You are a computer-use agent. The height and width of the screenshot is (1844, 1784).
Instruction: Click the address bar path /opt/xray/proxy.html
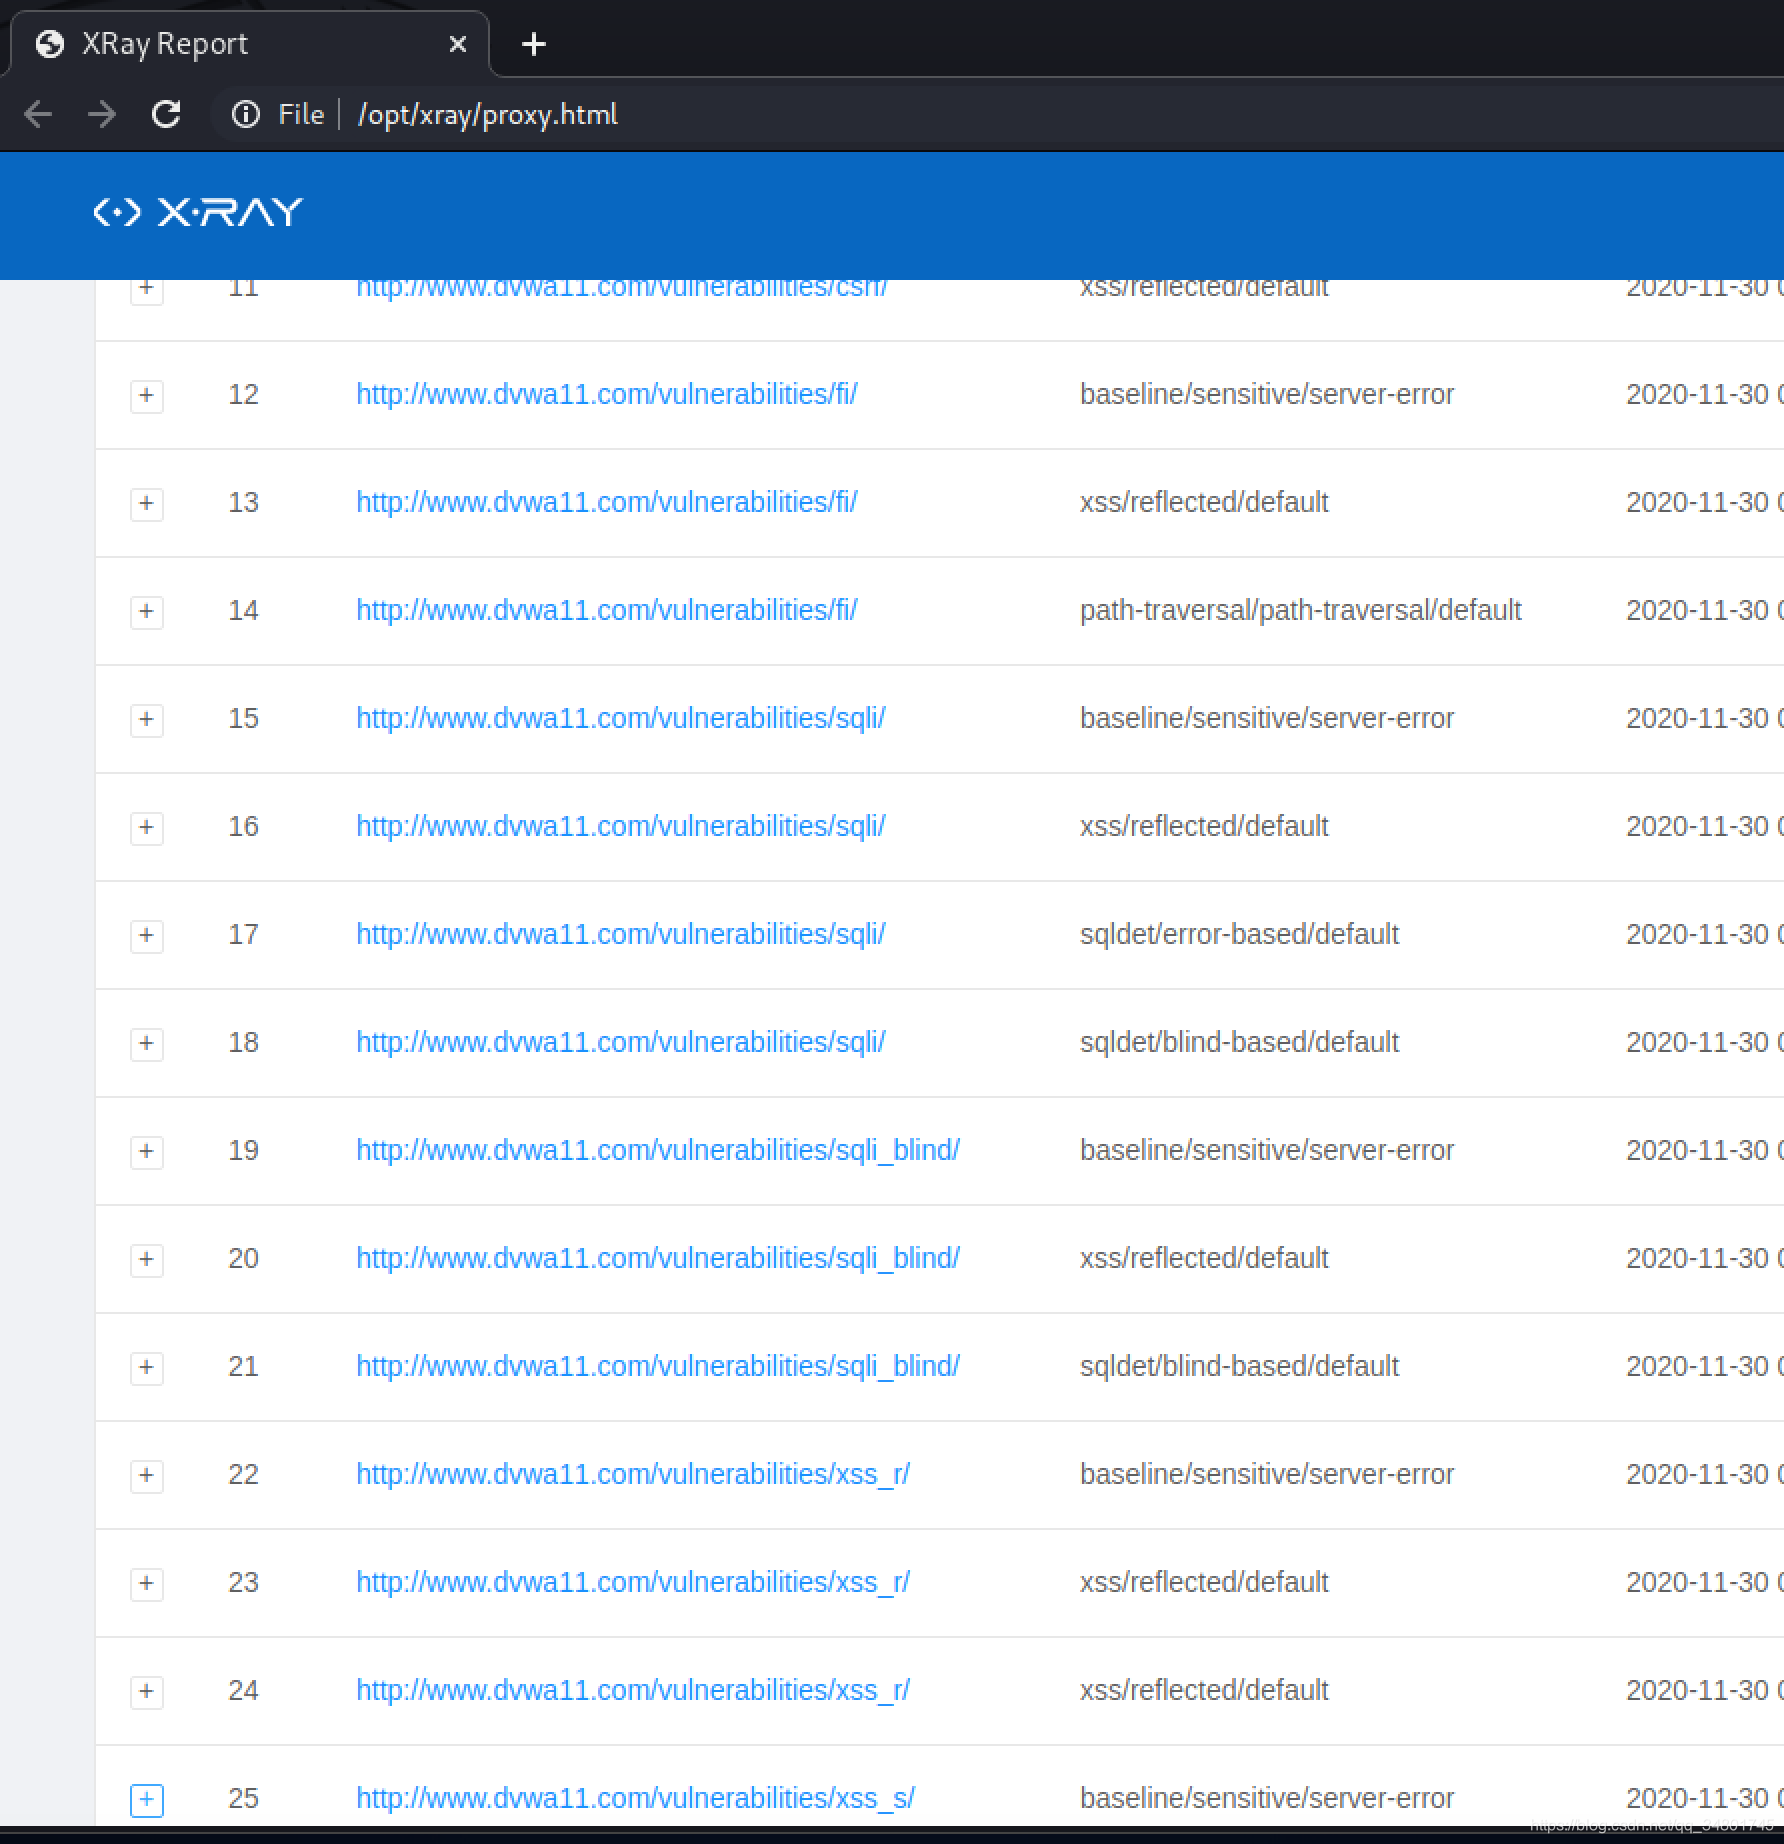(488, 114)
